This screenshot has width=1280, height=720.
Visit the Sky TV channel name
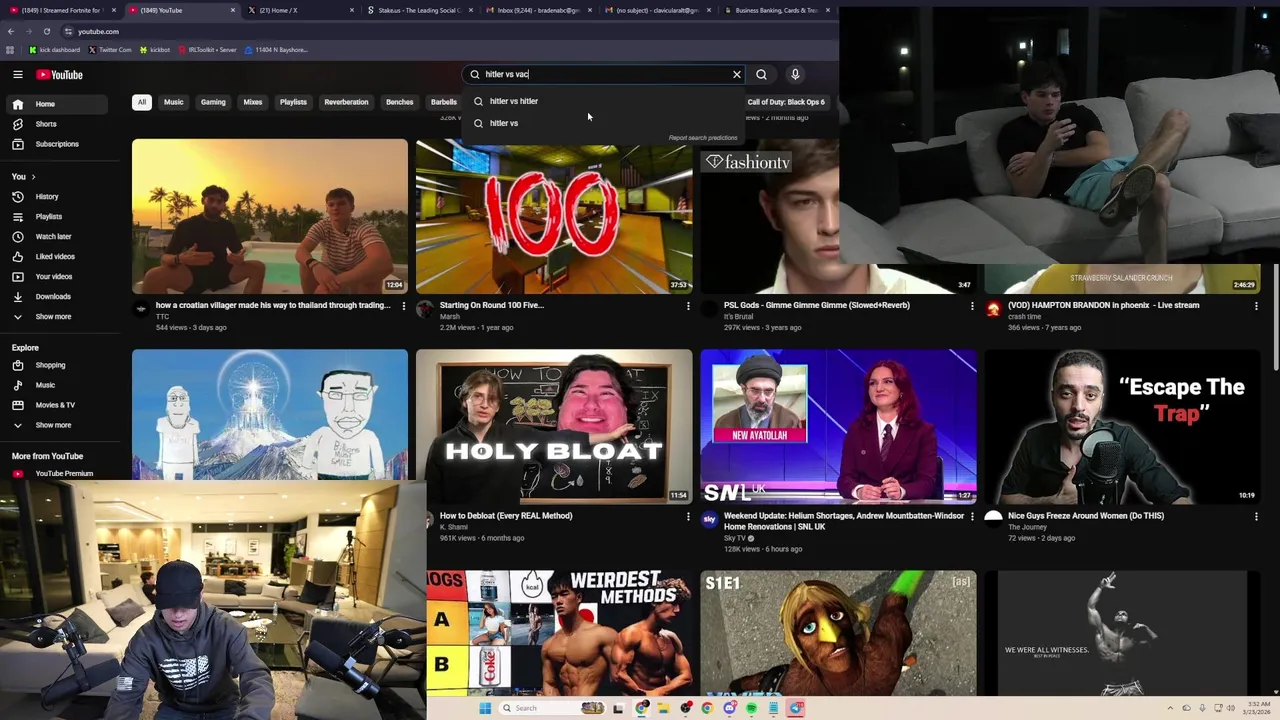click(x=735, y=538)
